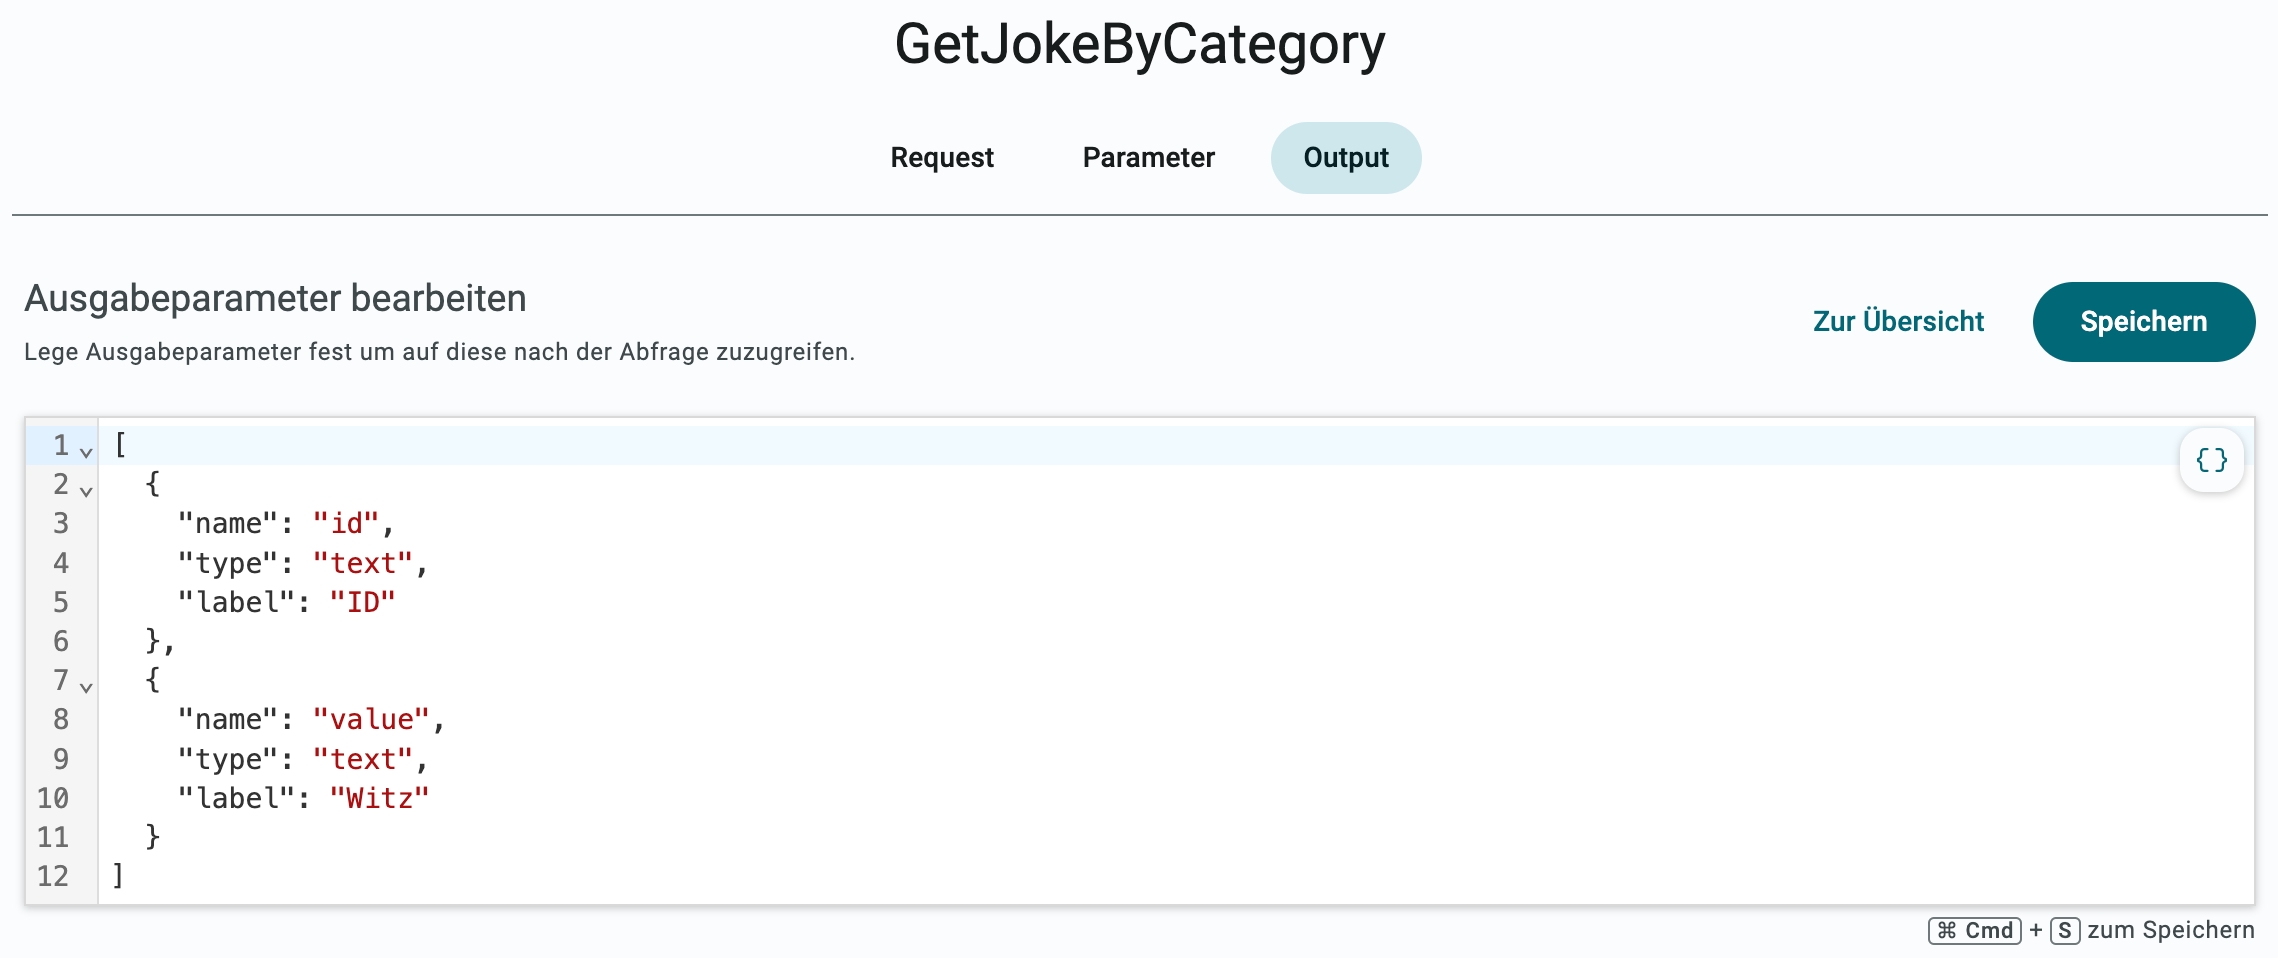Follow the Zur Übersicht link
Screen dimensions: 2278x958
click(1898, 321)
